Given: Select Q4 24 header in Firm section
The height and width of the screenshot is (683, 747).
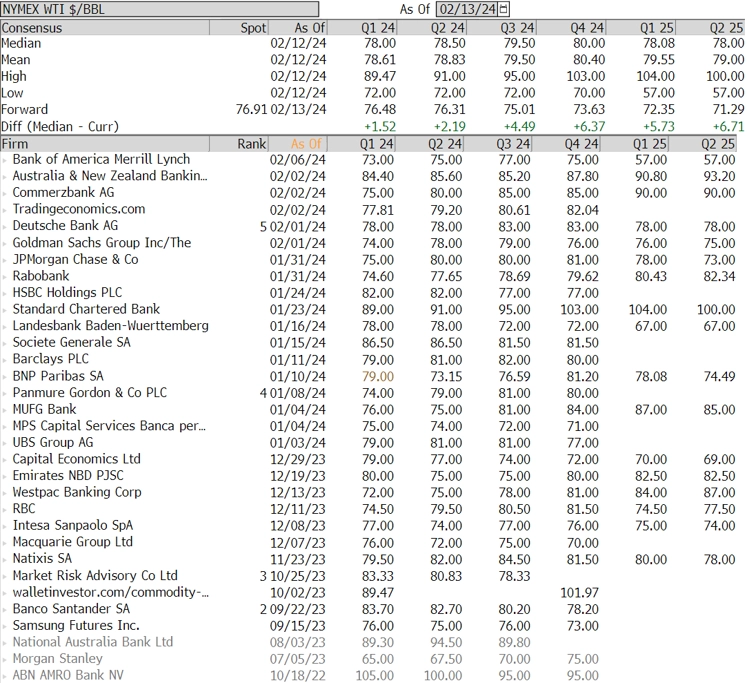Looking at the screenshot, I should click(x=582, y=144).
